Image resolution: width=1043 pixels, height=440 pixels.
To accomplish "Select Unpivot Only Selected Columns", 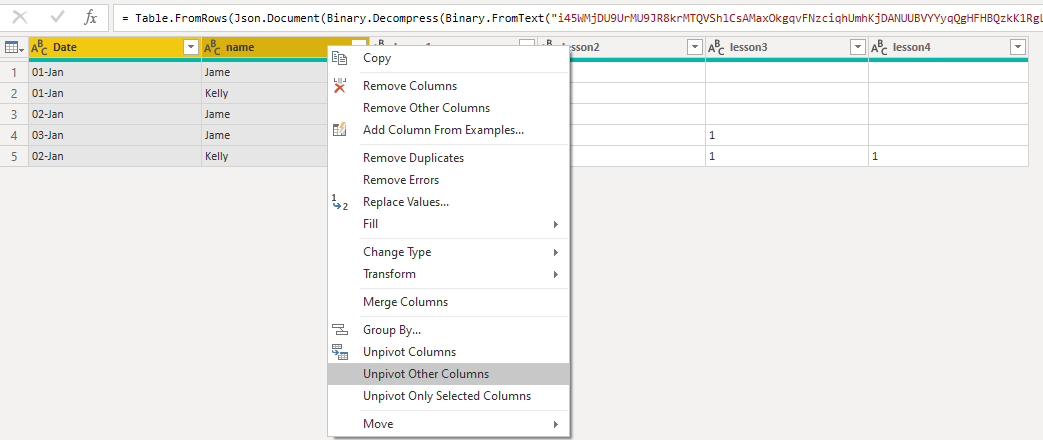I will pos(448,395).
